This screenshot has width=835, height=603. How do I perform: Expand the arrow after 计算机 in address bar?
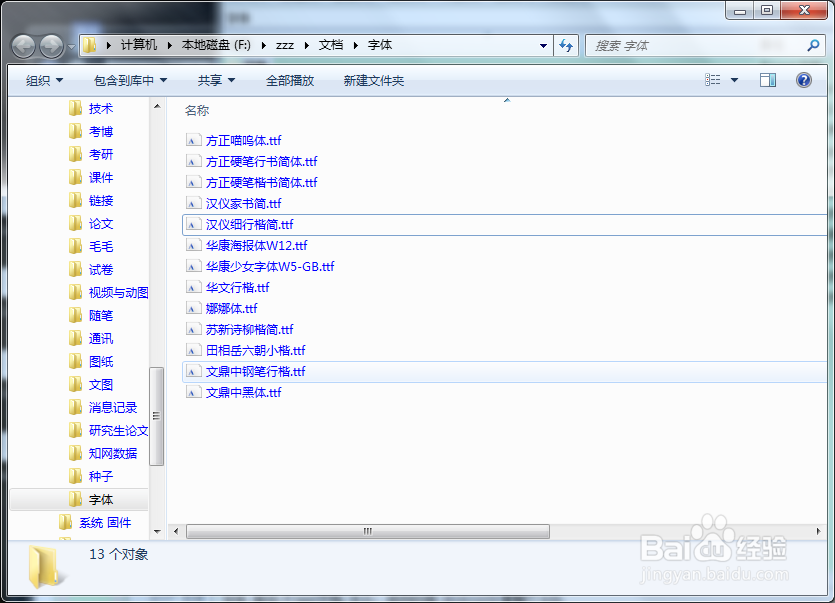click(x=170, y=45)
